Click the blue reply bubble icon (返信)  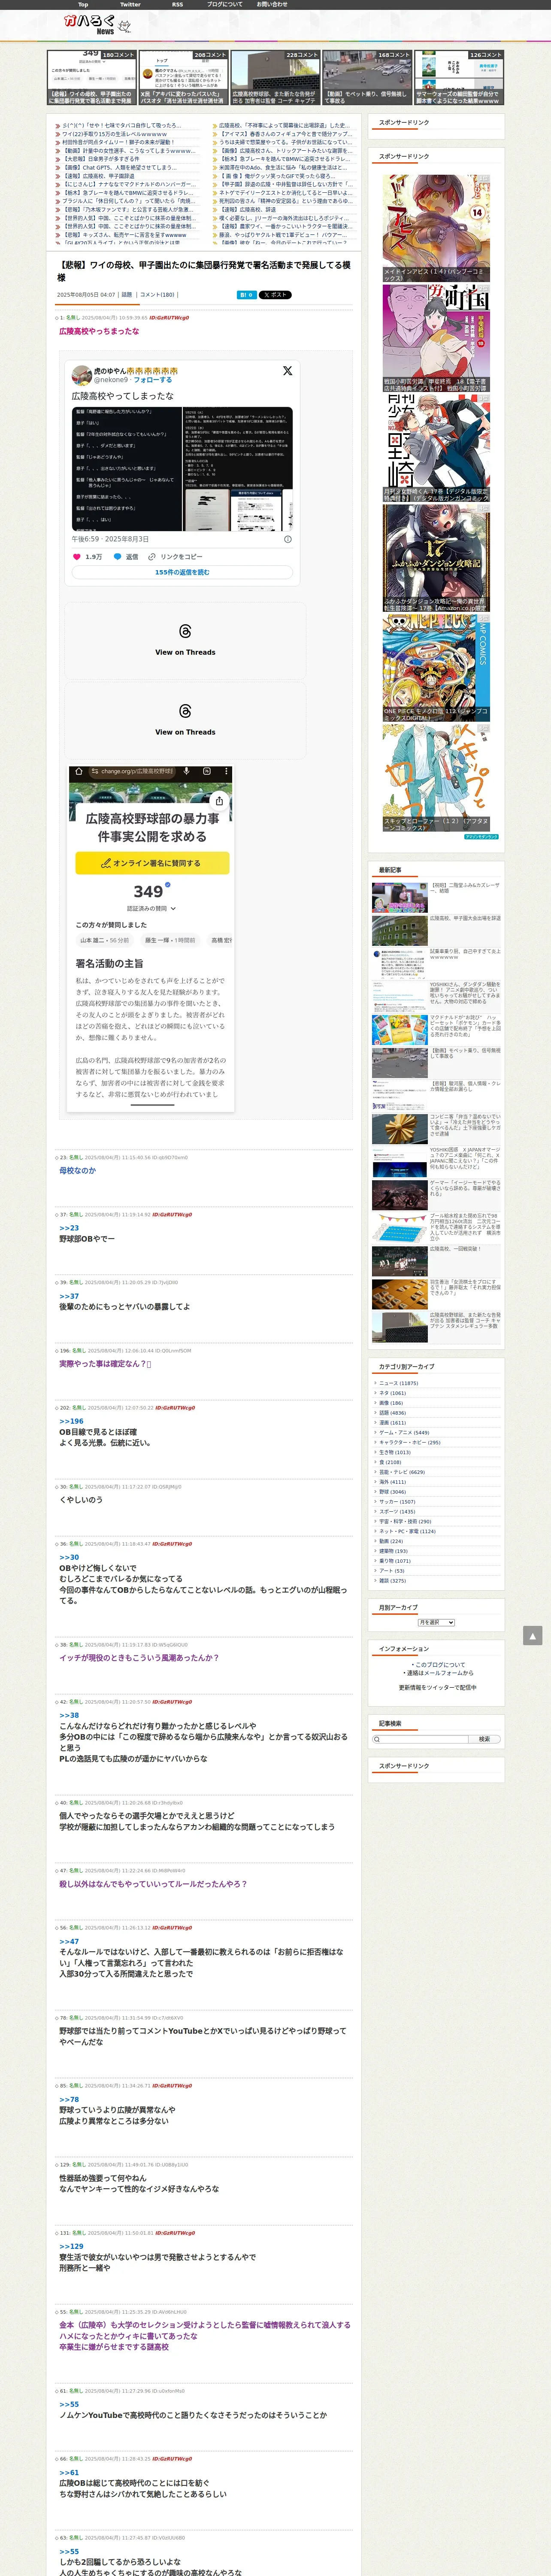(x=117, y=557)
